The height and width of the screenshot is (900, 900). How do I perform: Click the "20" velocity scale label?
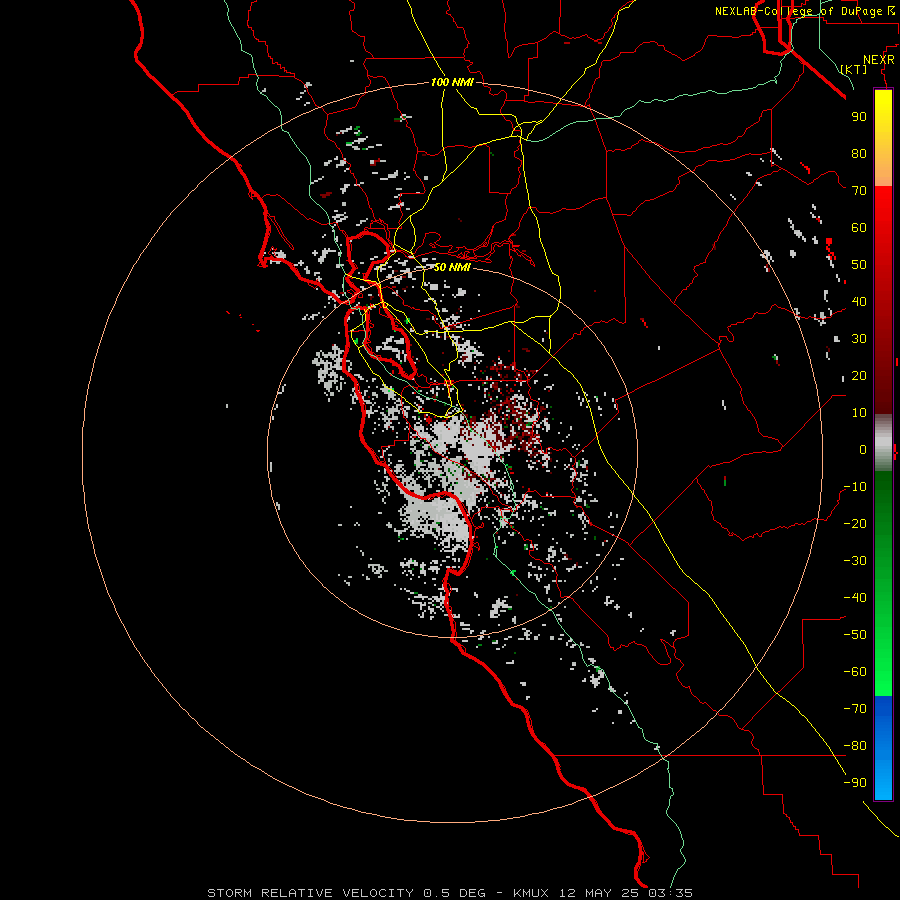859,375
